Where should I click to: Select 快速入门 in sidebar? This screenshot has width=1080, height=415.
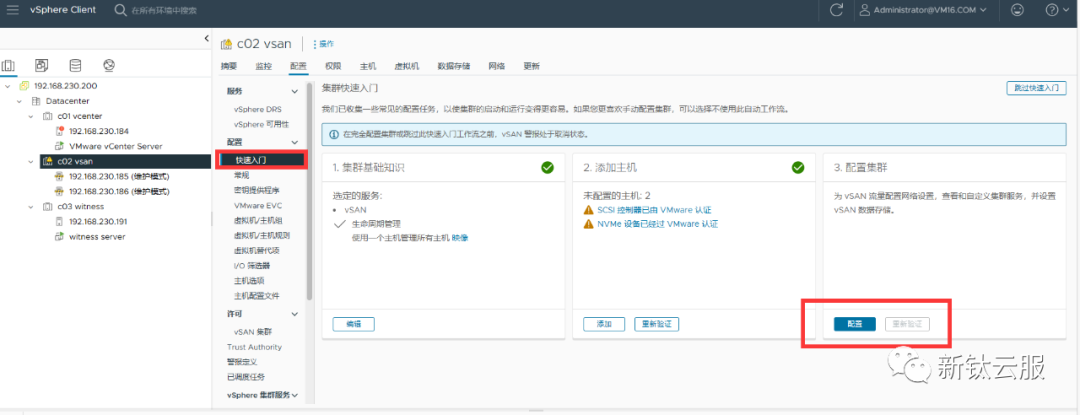pyautogui.click(x=262, y=160)
